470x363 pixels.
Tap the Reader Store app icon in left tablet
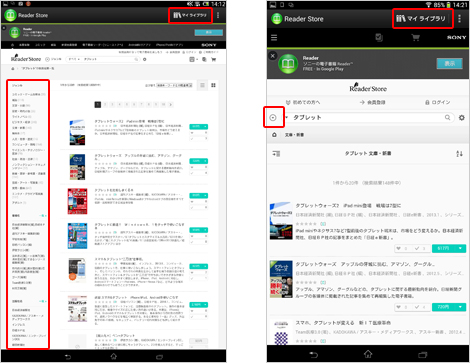click(10, 15)
